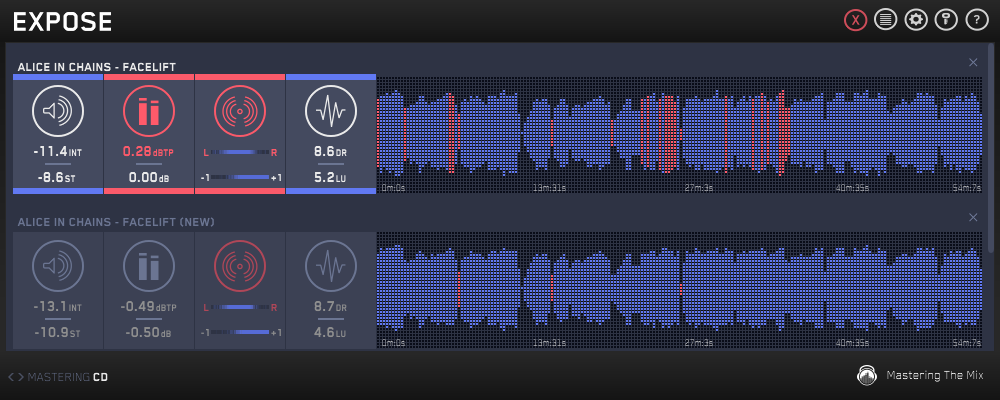Screen dimensions: 1000x400
Task: Click the L-R balance meter on first track
Action: click(x=240, y=152)
